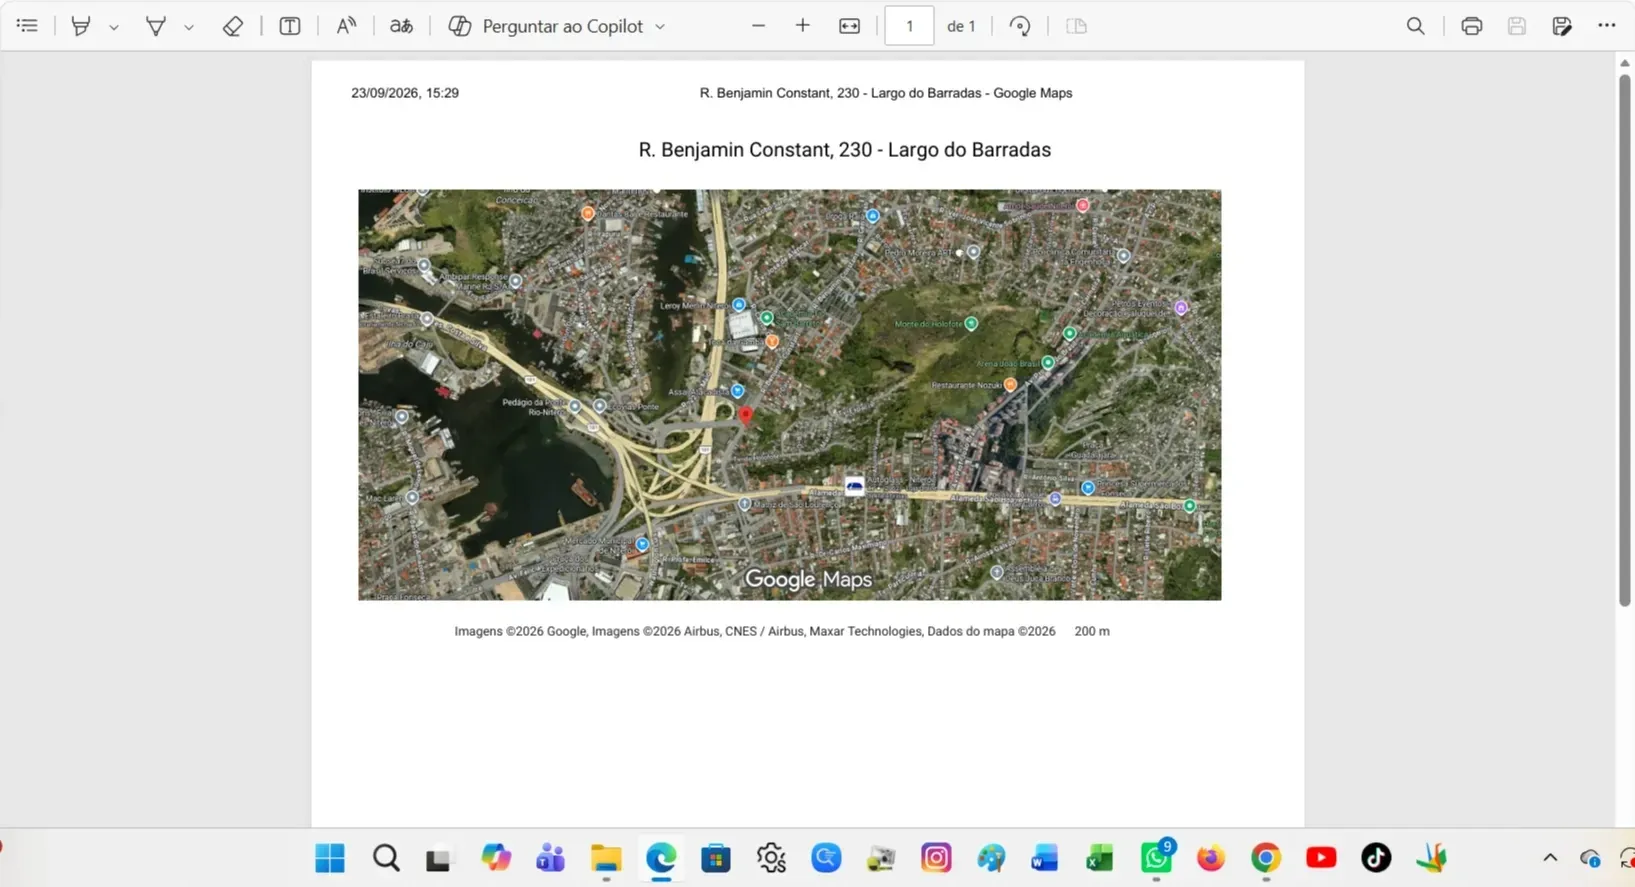Open Instagram from taskbar
The width and height of the screenshot is (1635, 887).
coord(936,858)
